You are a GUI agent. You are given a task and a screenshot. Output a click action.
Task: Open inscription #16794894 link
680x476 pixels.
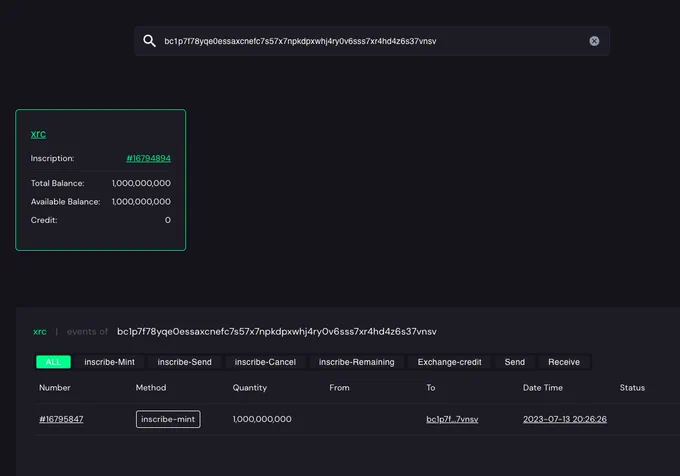pos(148,158)
